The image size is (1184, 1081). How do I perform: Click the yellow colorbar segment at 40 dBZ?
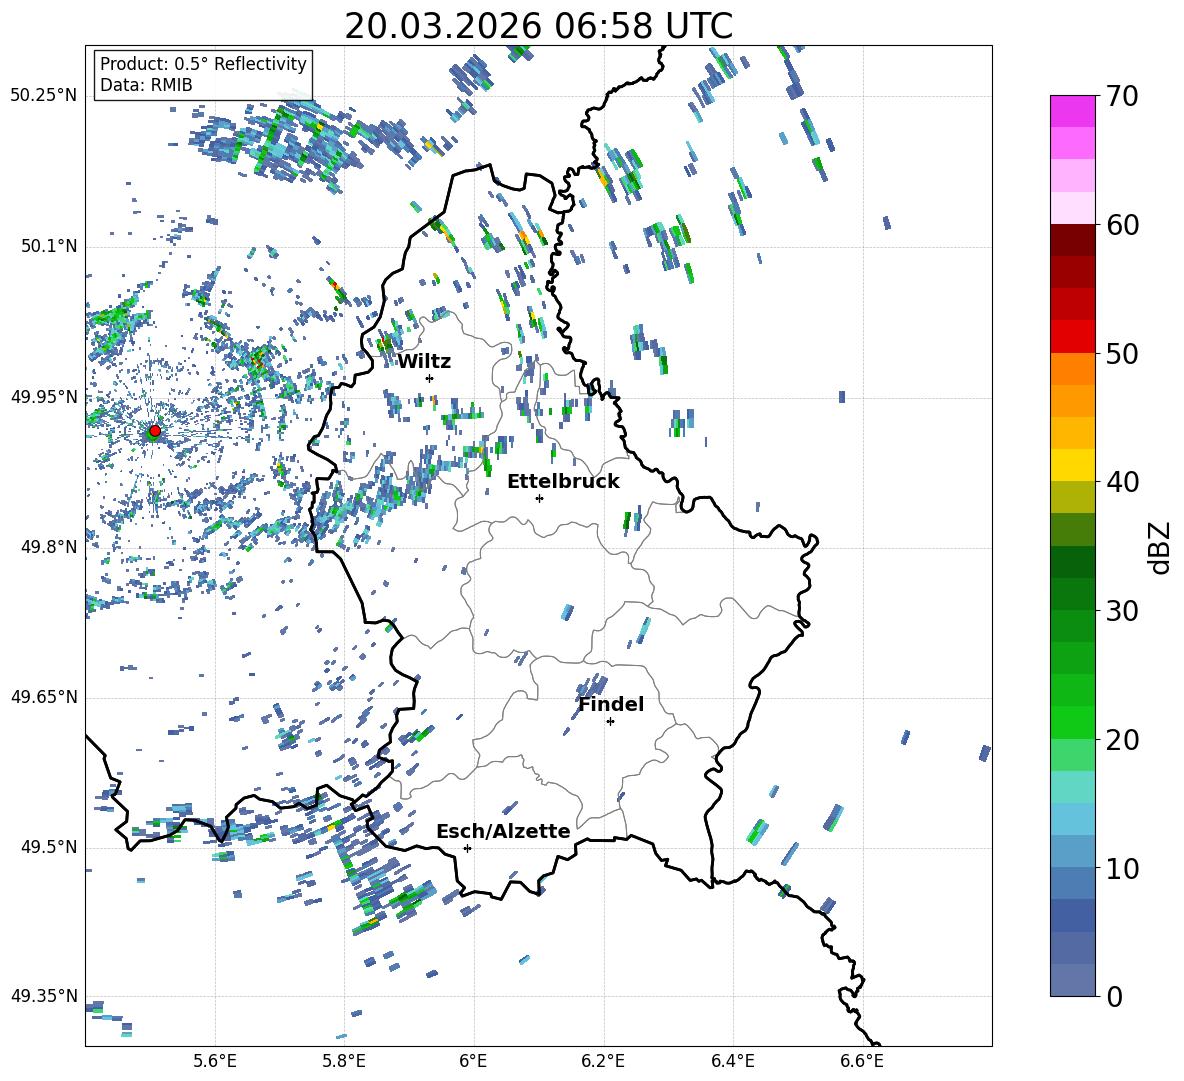point(1073,465)
